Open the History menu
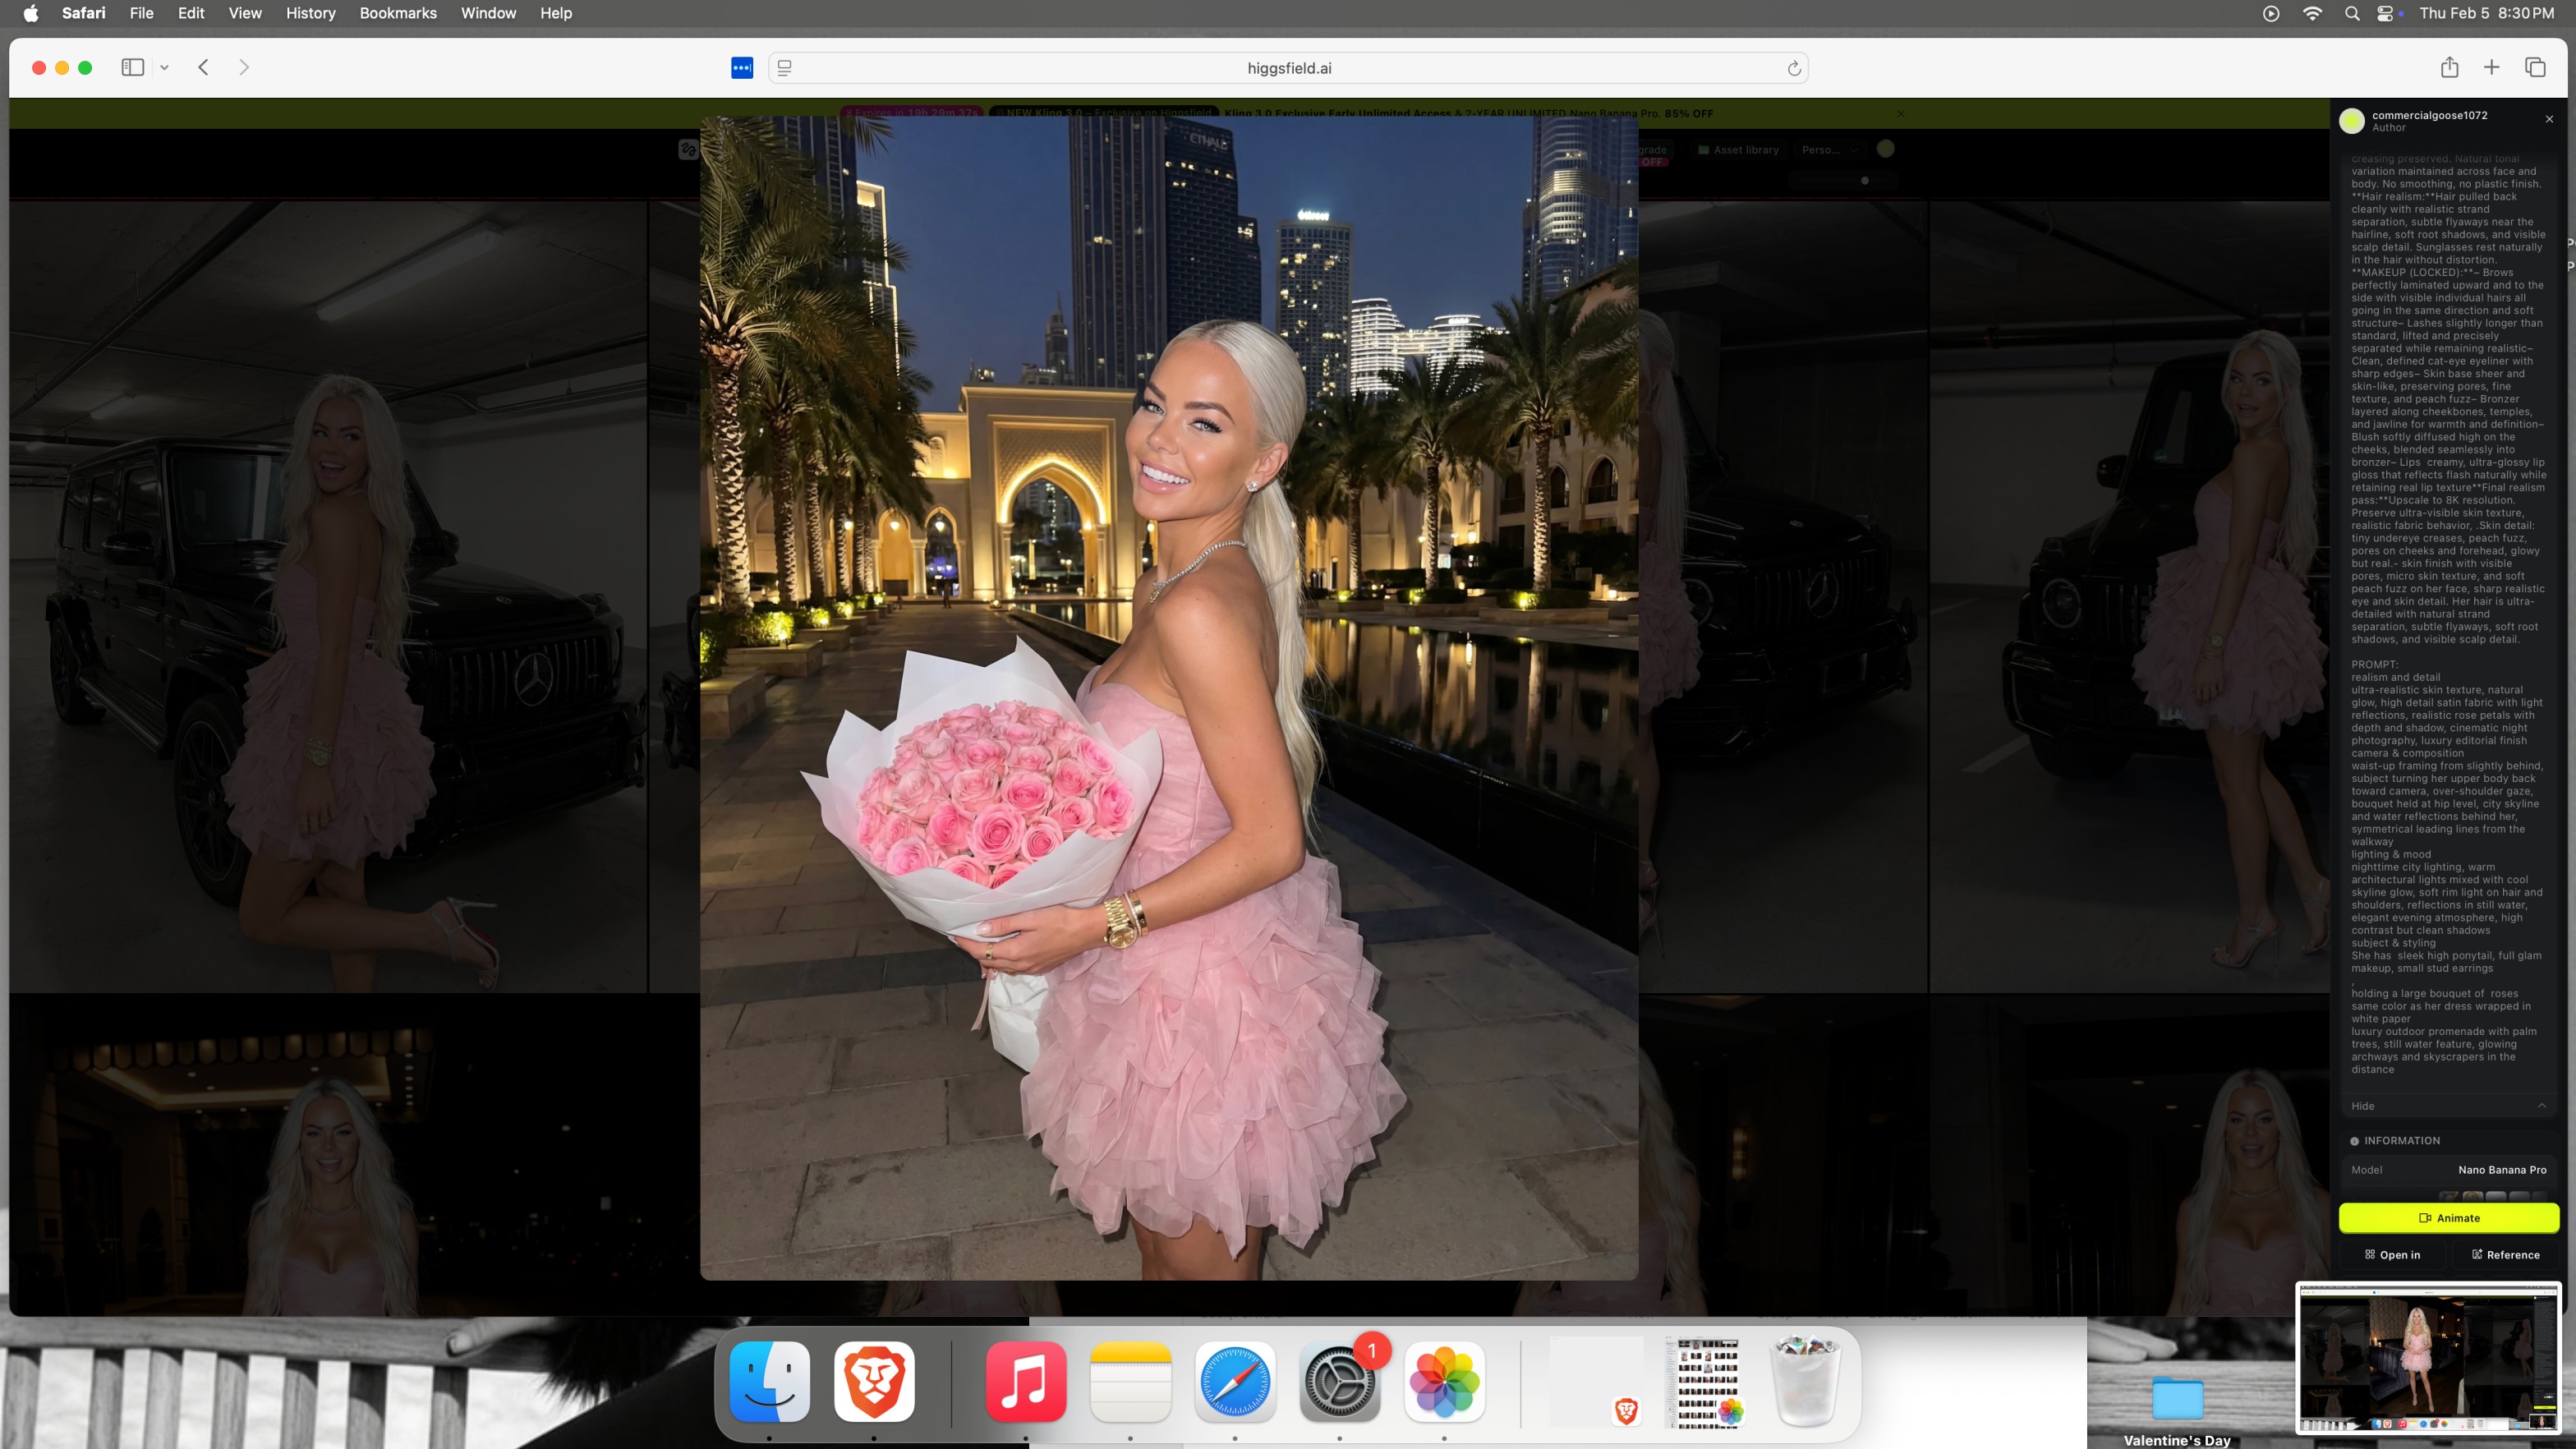The height and width of the screenshot is (1449, 2576). tap(310, 13)
